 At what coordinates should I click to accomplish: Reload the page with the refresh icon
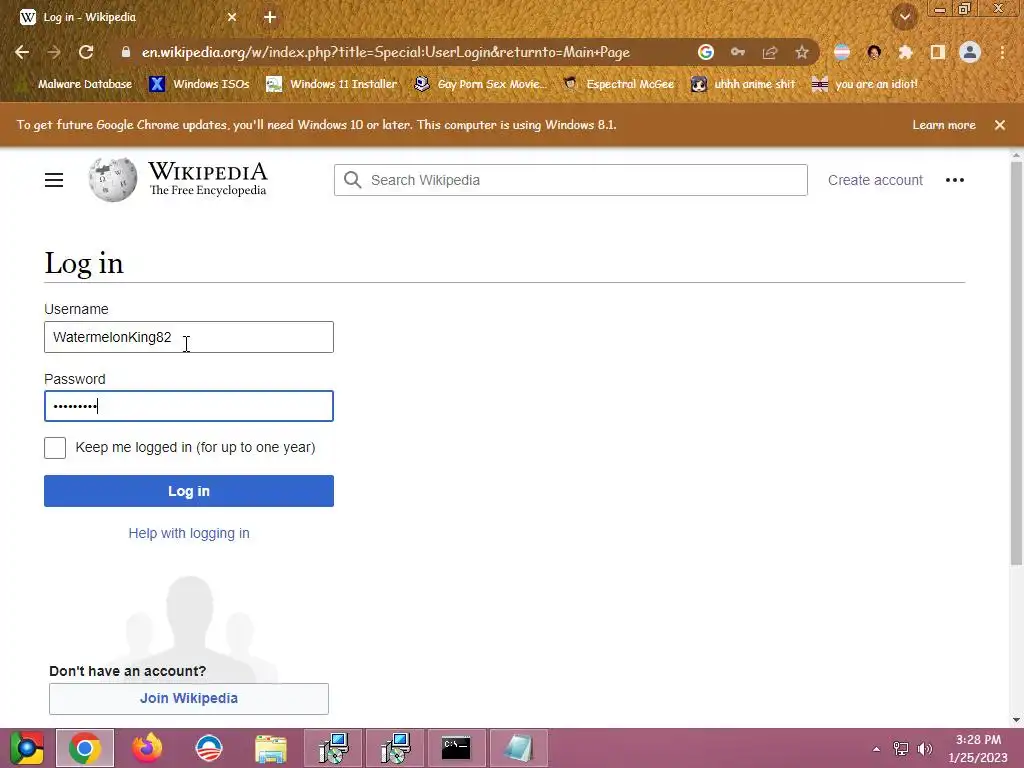pos(86,52)
